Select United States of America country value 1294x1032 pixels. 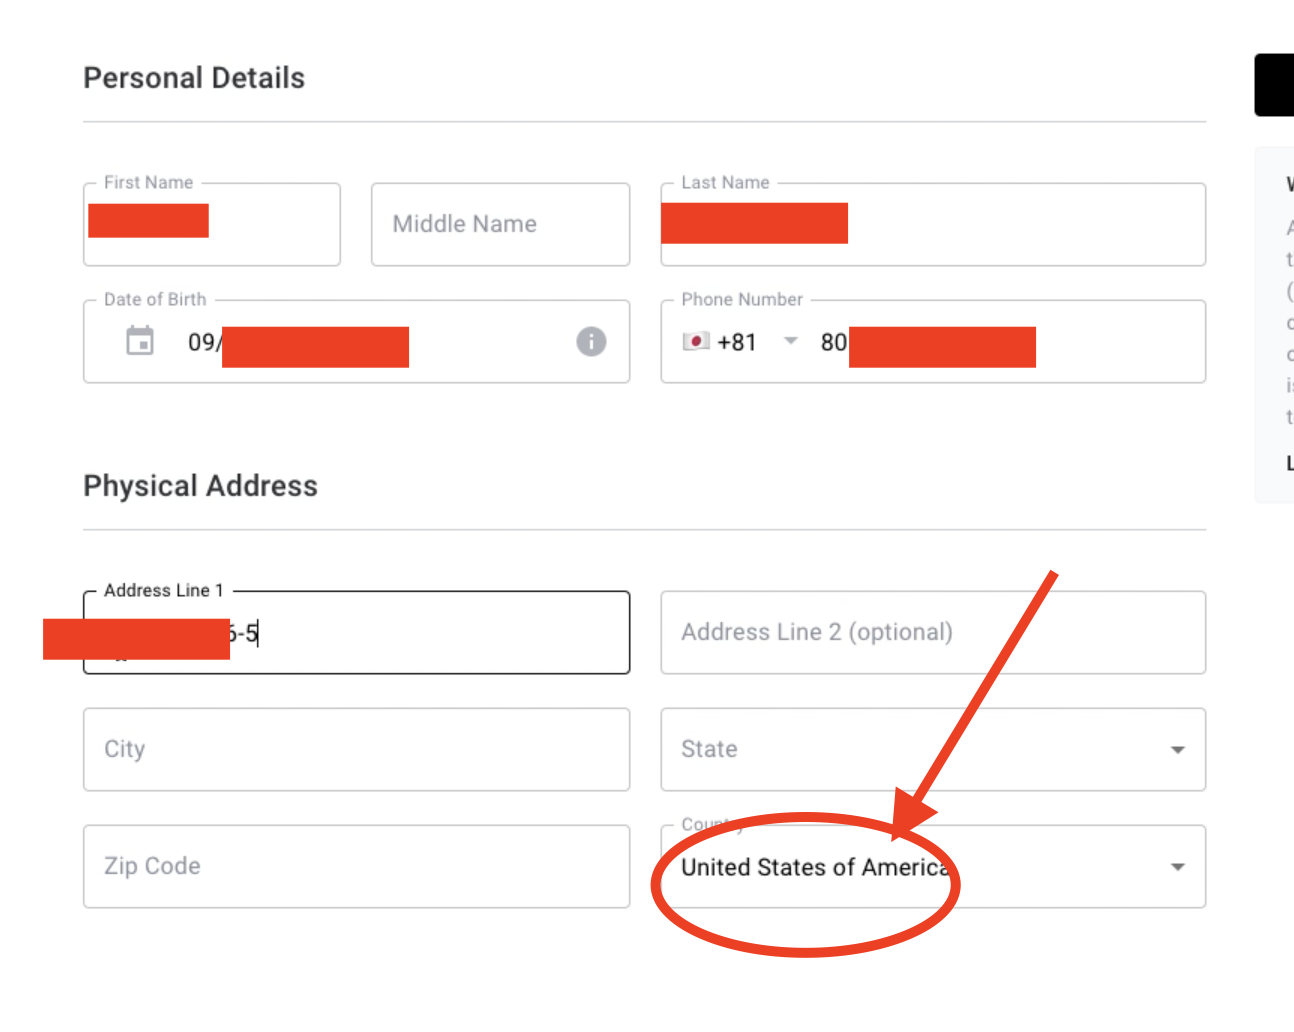(814, 867)
